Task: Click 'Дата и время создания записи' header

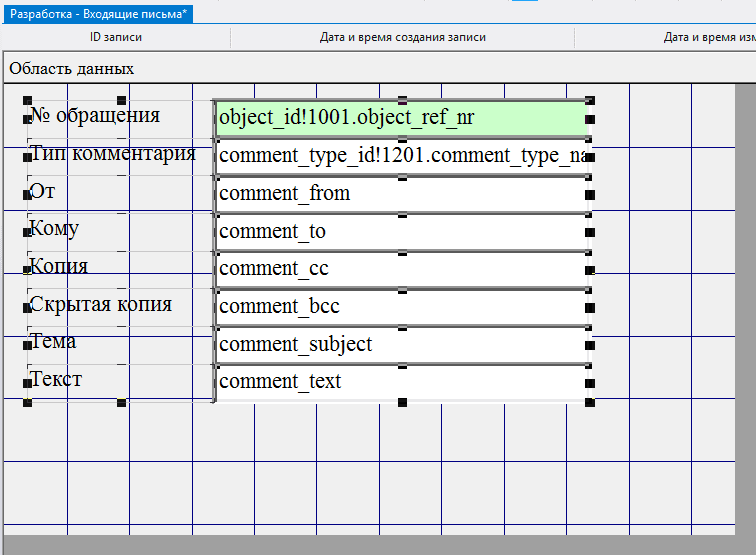Action: point(402,38)
